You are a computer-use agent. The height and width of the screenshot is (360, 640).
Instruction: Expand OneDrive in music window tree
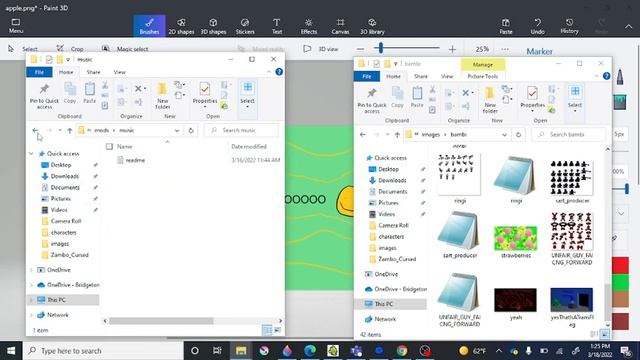31,270
